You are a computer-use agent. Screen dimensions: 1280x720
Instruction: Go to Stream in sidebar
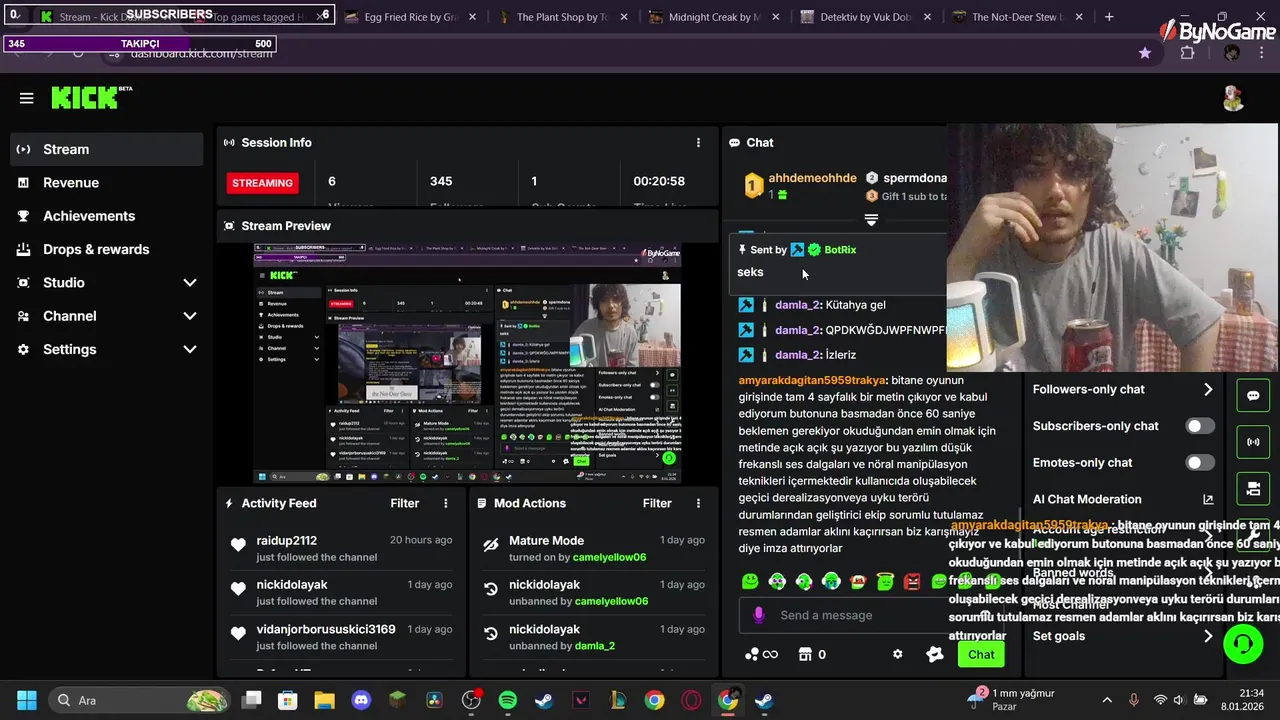[x=107, y=149]
